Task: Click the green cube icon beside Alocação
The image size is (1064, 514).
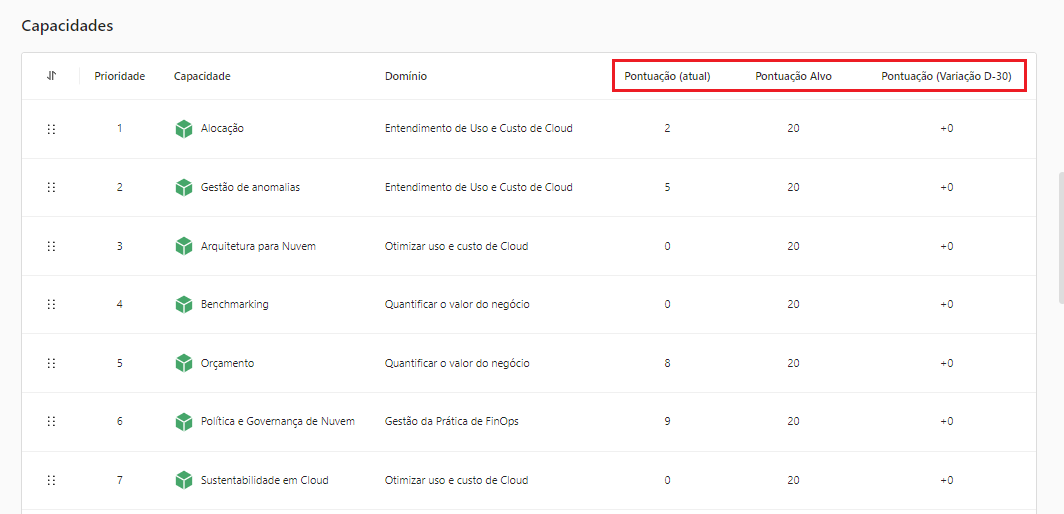Action: 183,129
